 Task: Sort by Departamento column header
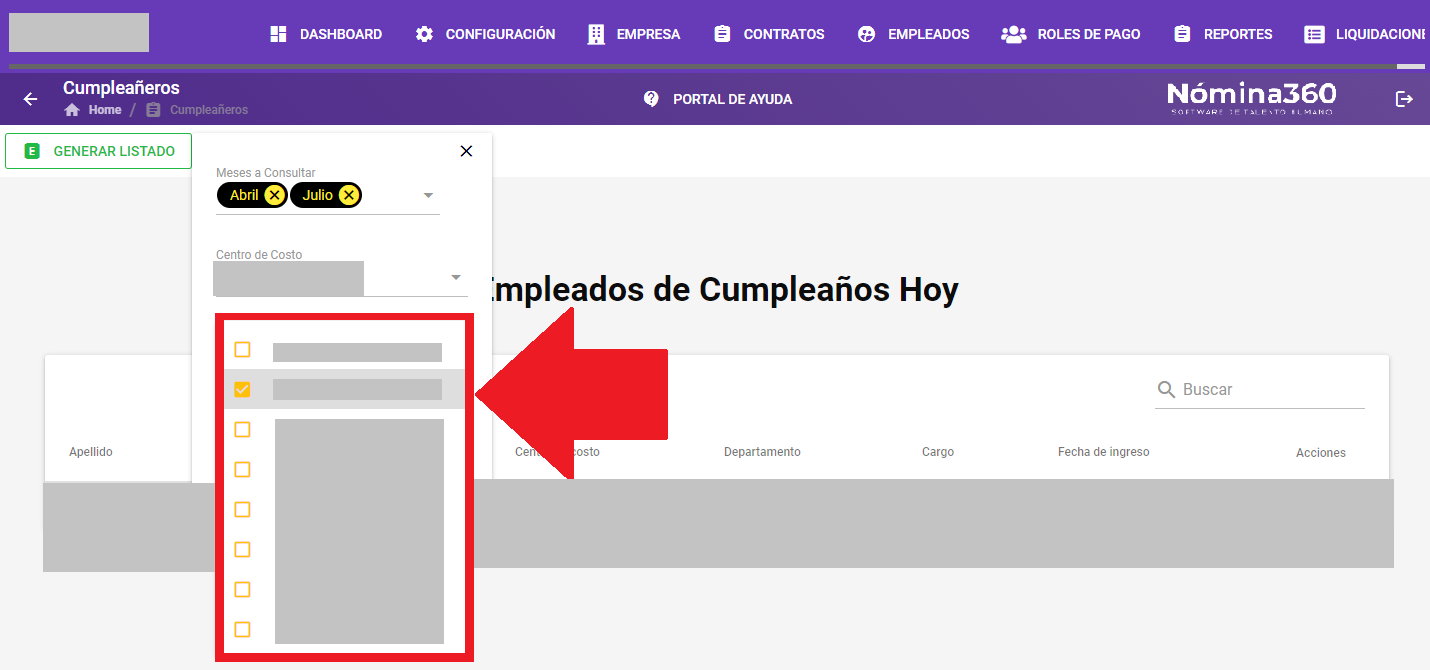pyautogui.click(x=762, y=452)
